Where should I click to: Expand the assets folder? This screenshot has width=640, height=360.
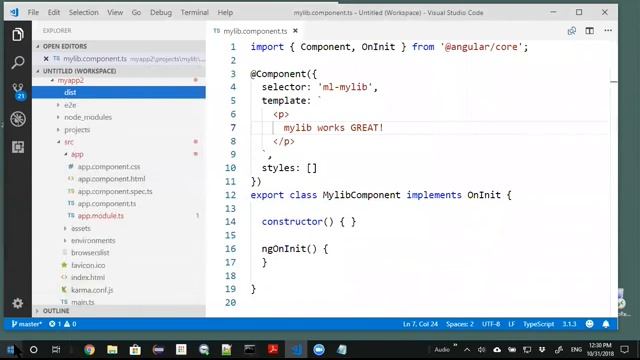[65, 229]
